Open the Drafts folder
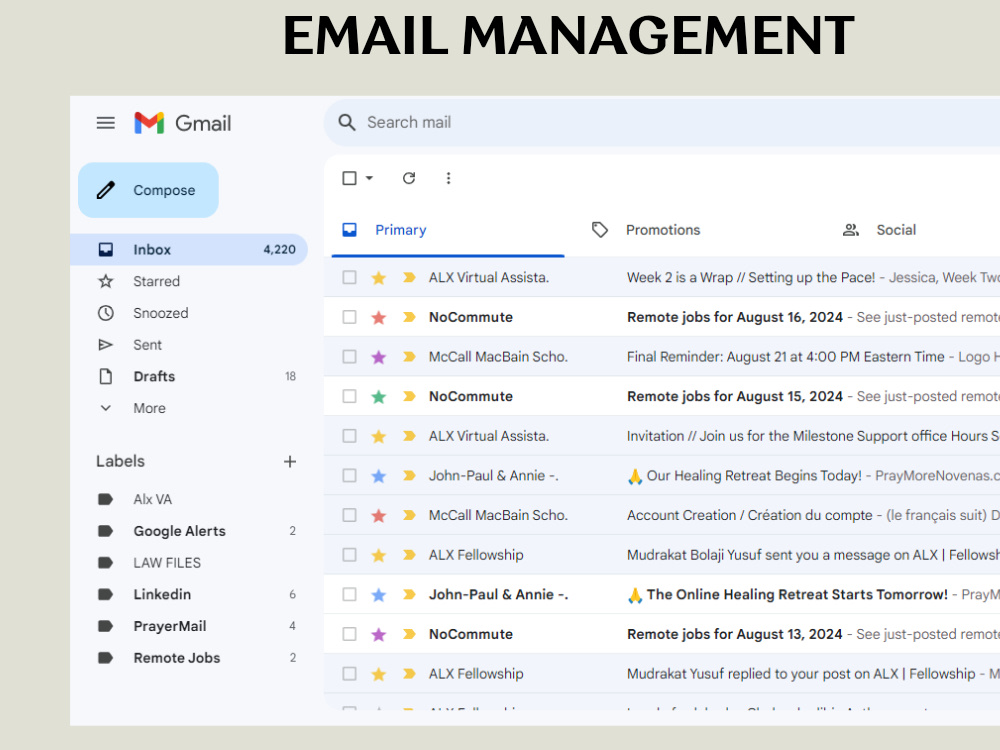The height and width of the screenshot is (750, 1000). pos(189,376)
